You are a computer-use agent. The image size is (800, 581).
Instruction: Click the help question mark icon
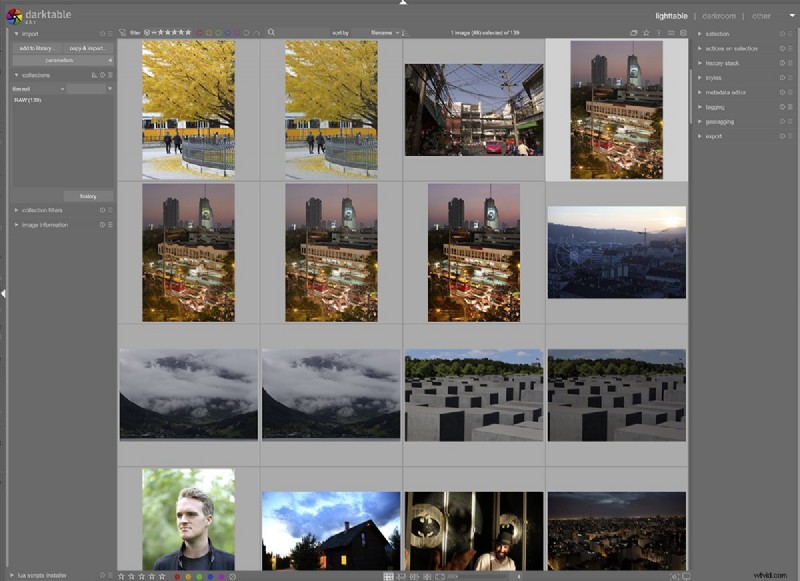659,32
